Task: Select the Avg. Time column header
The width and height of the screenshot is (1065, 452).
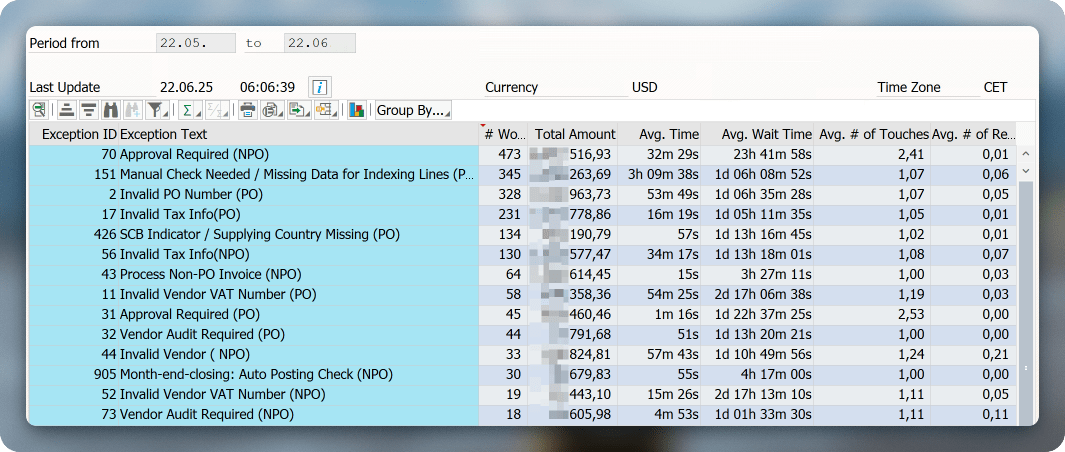Action: click(x=659, y=135)
